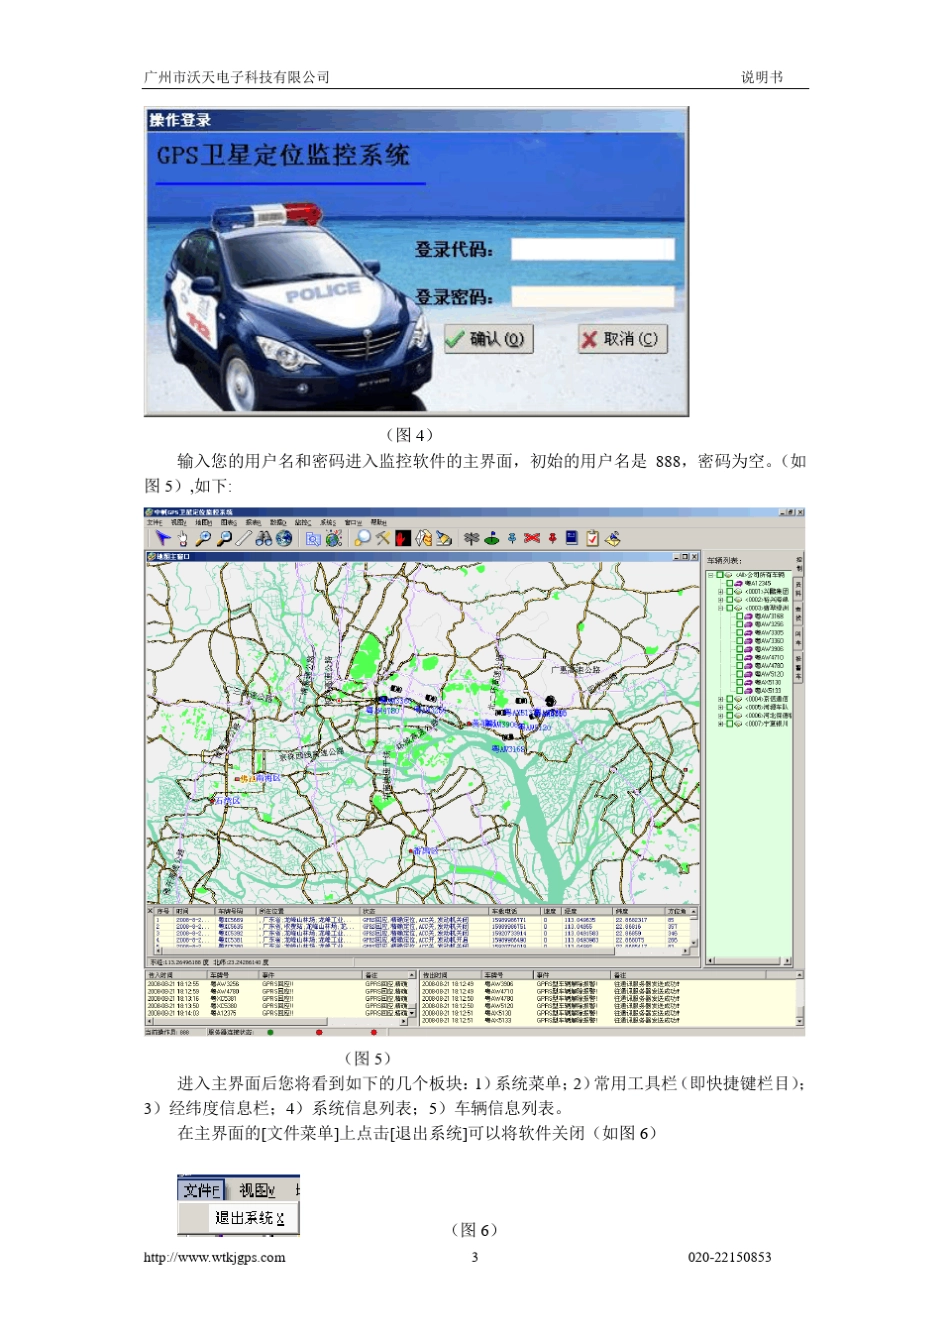
Task: Click the green flag marker icon
Action: 490,538
